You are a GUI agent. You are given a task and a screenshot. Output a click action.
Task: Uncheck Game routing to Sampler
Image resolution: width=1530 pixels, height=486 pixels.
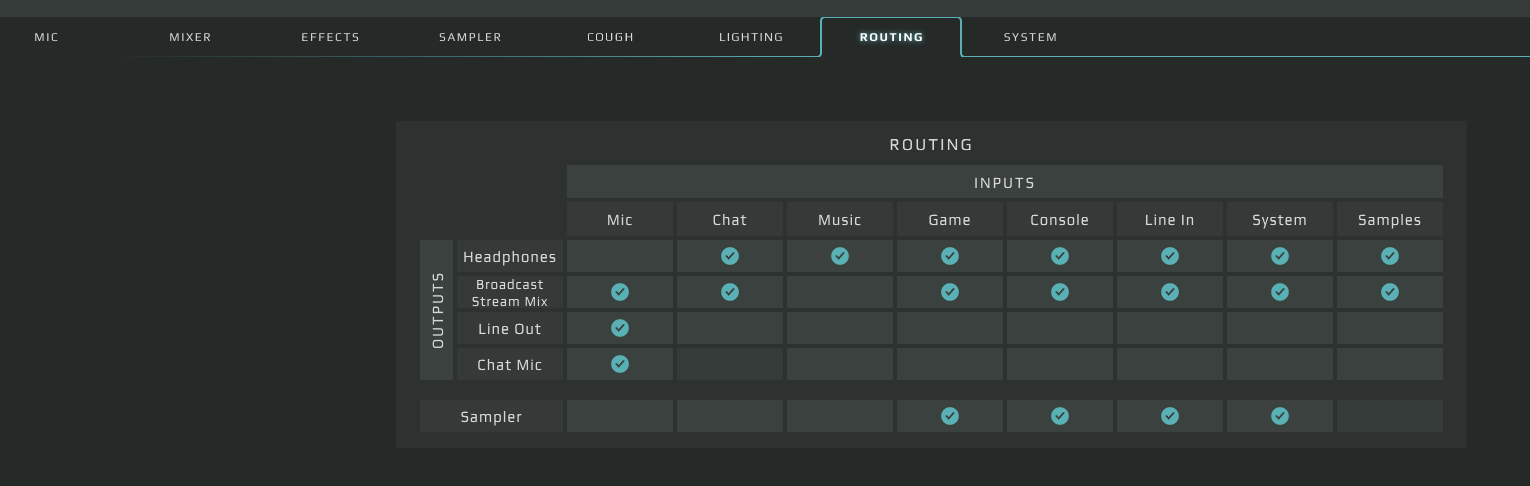[x=950, y=416]
